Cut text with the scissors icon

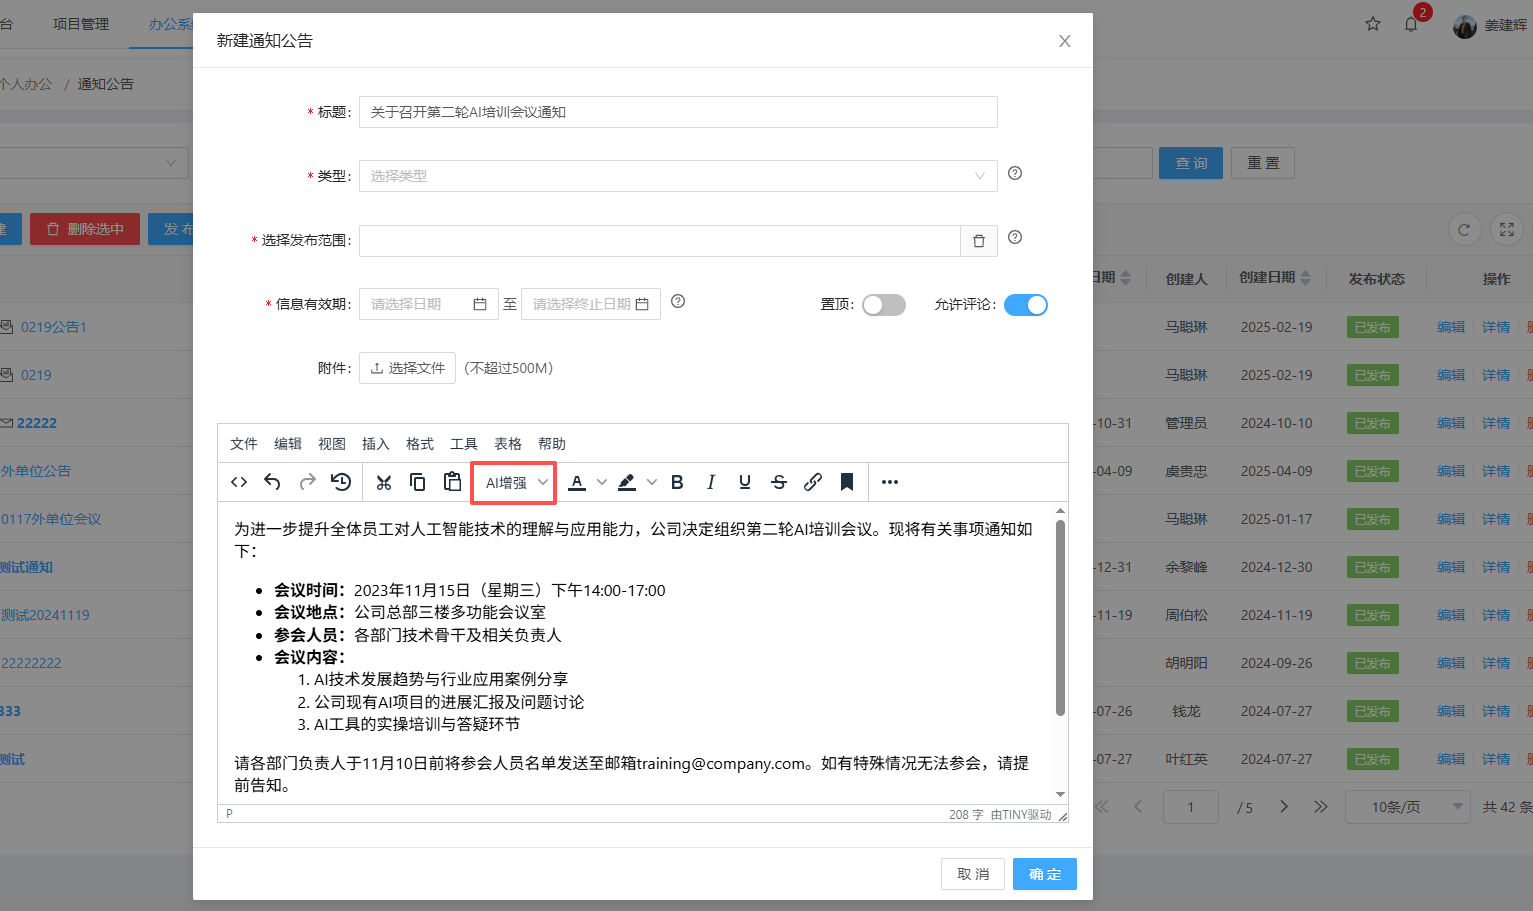[384, 482]
